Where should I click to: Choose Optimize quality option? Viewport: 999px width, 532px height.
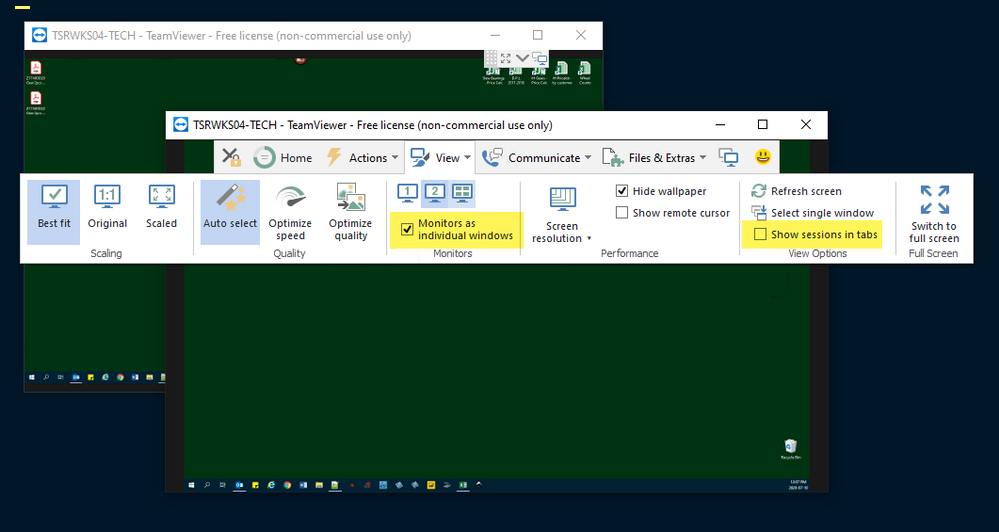coord(350,210)
